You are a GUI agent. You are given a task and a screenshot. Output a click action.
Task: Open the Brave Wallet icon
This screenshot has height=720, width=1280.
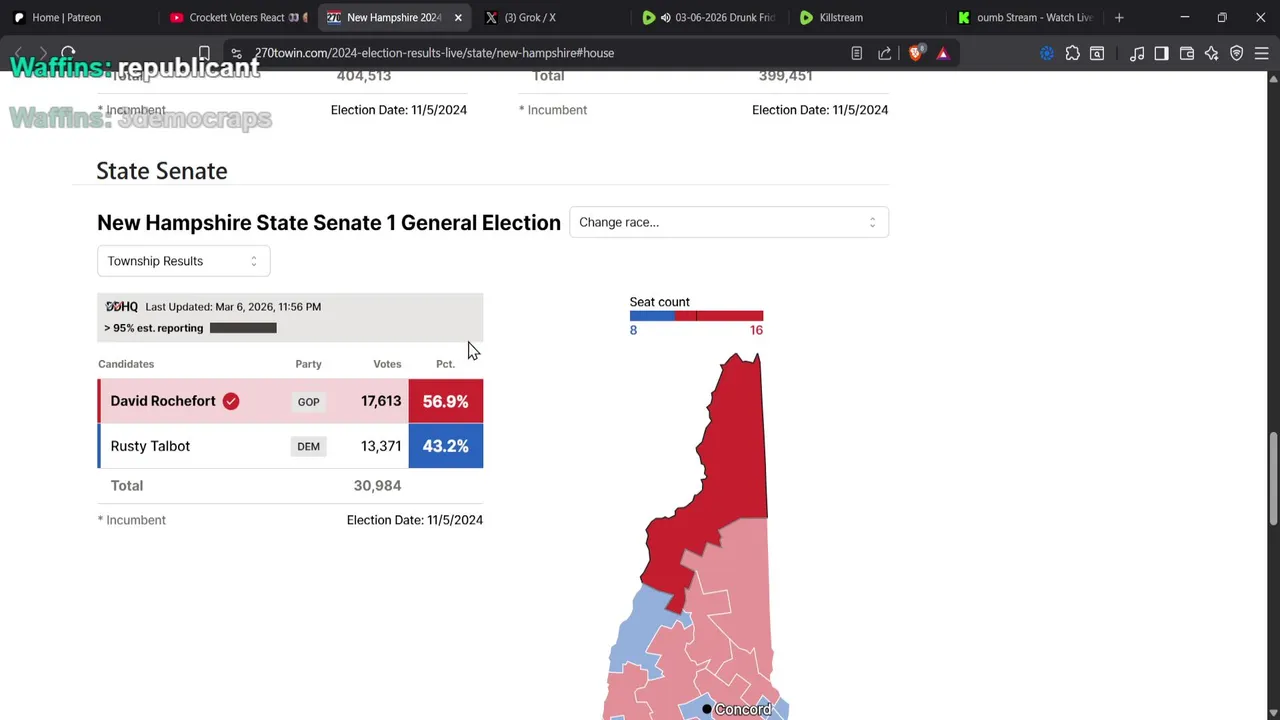point(1187,53)
